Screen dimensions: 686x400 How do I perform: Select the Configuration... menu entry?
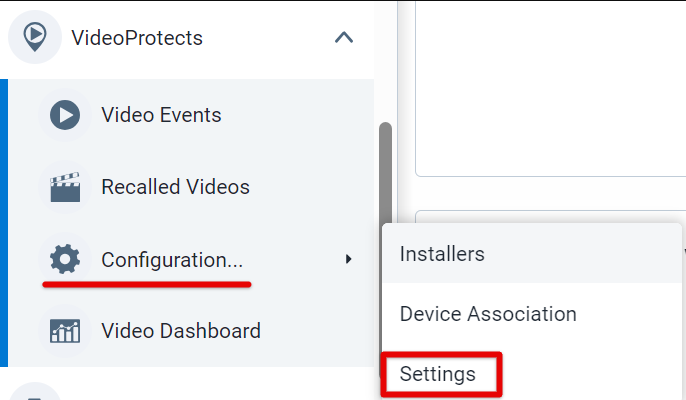point(172,260)
